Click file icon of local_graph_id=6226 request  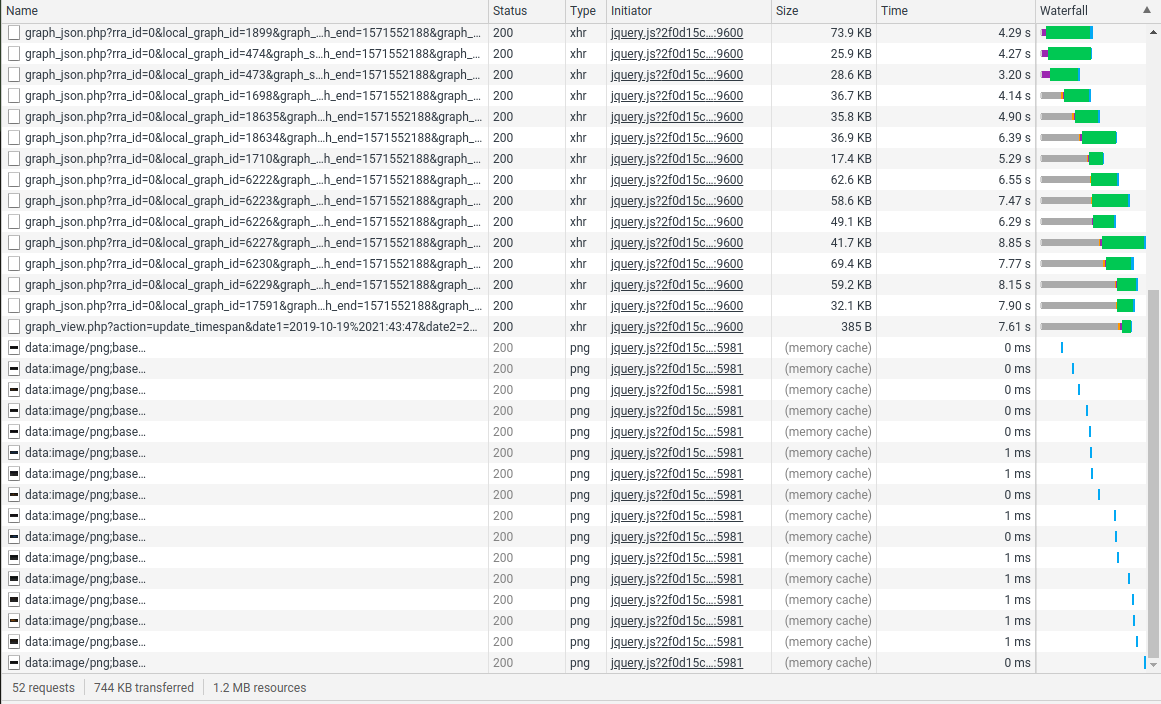tap(13, 221)
